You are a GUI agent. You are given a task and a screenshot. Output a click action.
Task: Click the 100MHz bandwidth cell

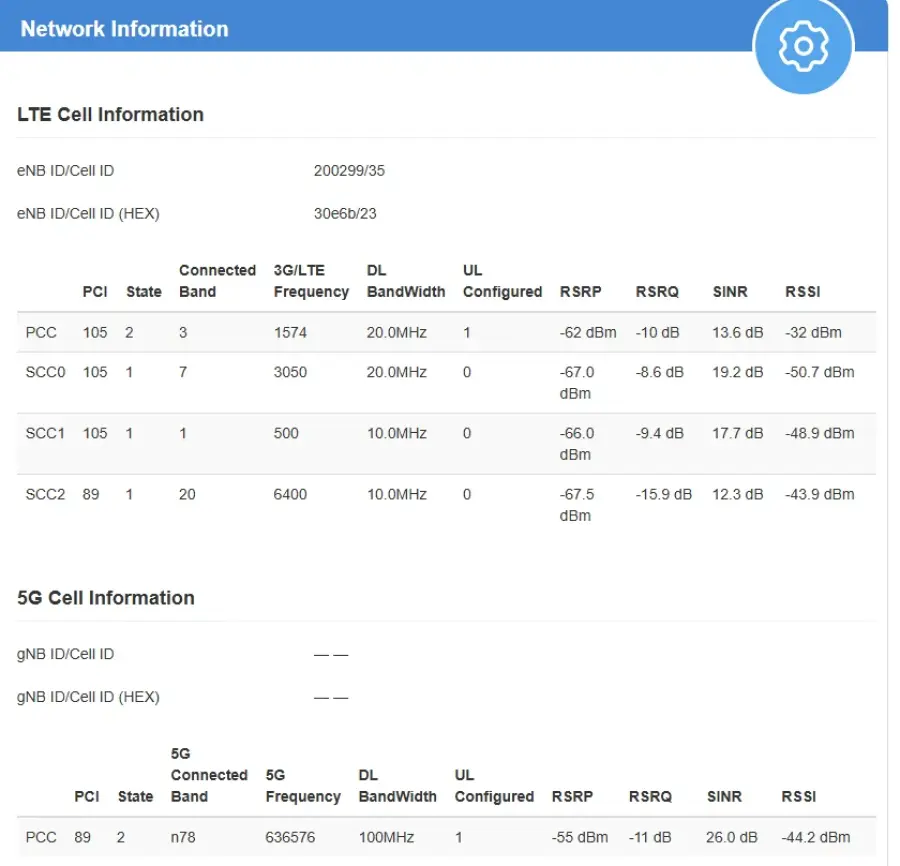pyautogui.click(x=386, y=837)
